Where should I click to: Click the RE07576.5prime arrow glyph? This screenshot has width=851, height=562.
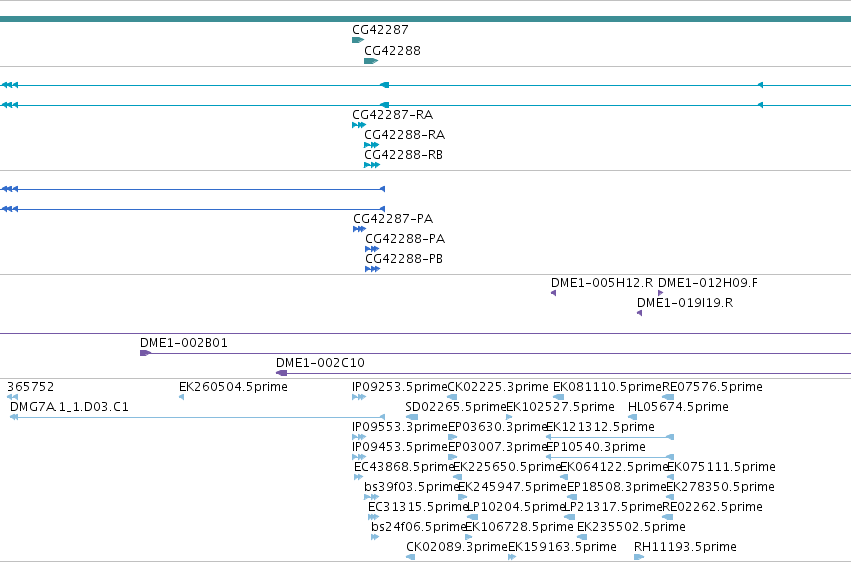pyautogui.click(x=668, y=398)
